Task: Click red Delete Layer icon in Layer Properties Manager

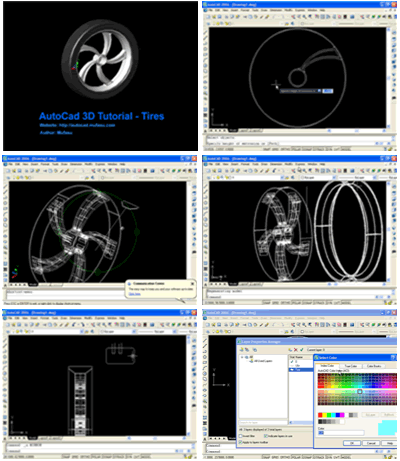Action: pyautogui.click(x=296, y=350)
